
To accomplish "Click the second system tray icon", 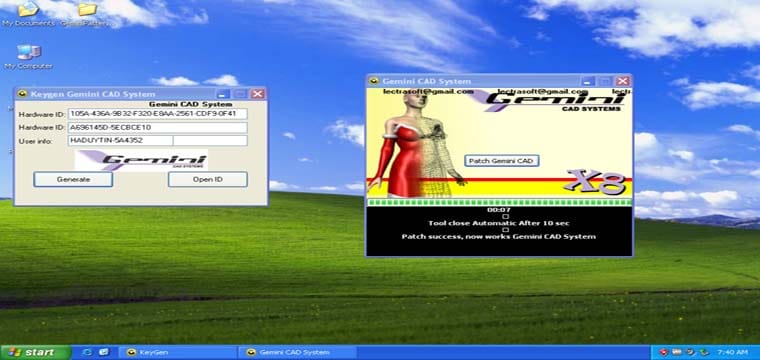I will point(678,352).
